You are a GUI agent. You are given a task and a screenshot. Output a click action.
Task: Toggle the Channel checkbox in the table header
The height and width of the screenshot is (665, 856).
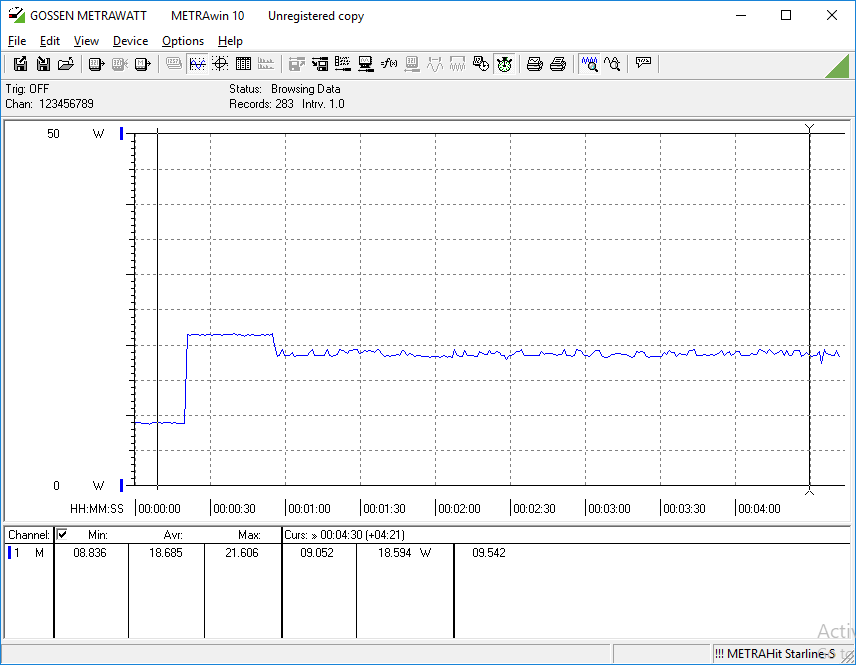(62, 534)
